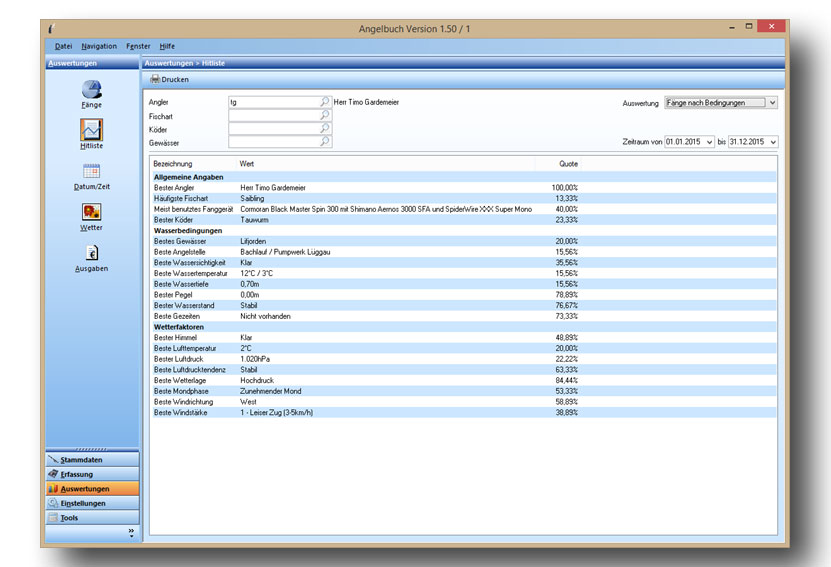Click the search icon in Angler field

click(x=324, y=102)
